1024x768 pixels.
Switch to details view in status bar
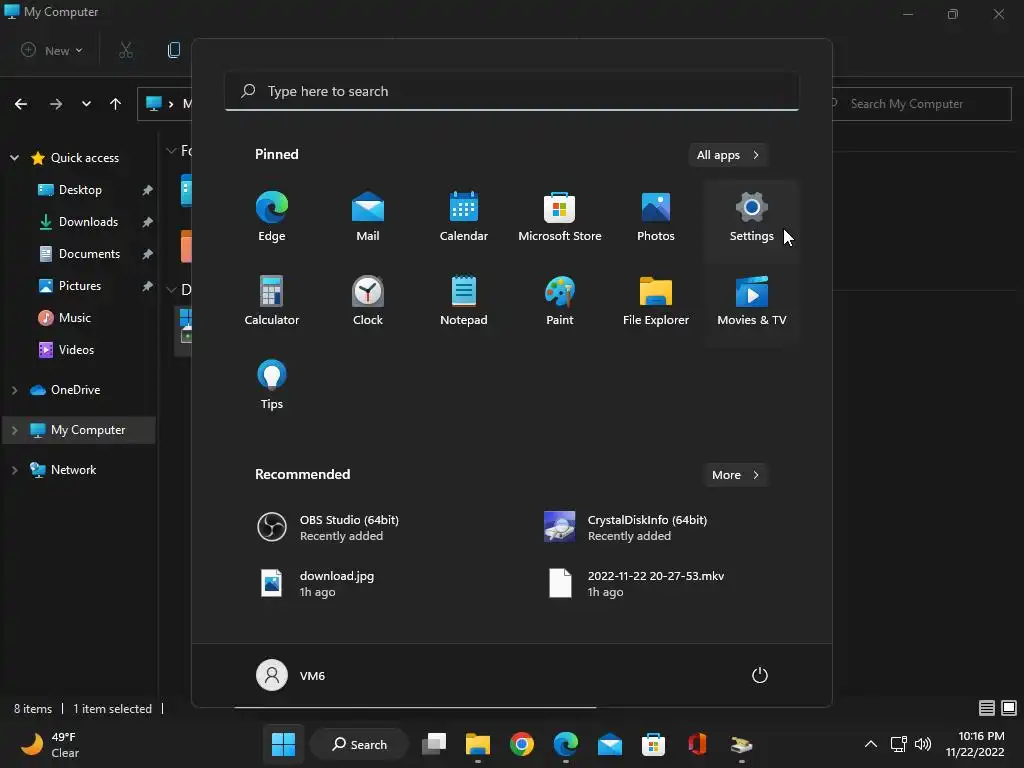pos(987,708)
